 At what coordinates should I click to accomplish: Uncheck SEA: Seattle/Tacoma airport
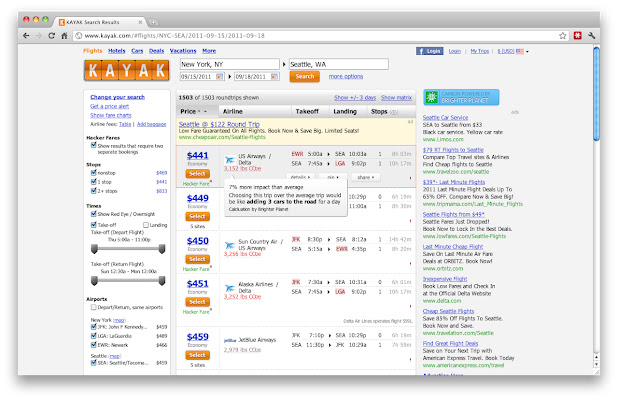point(94,363)
